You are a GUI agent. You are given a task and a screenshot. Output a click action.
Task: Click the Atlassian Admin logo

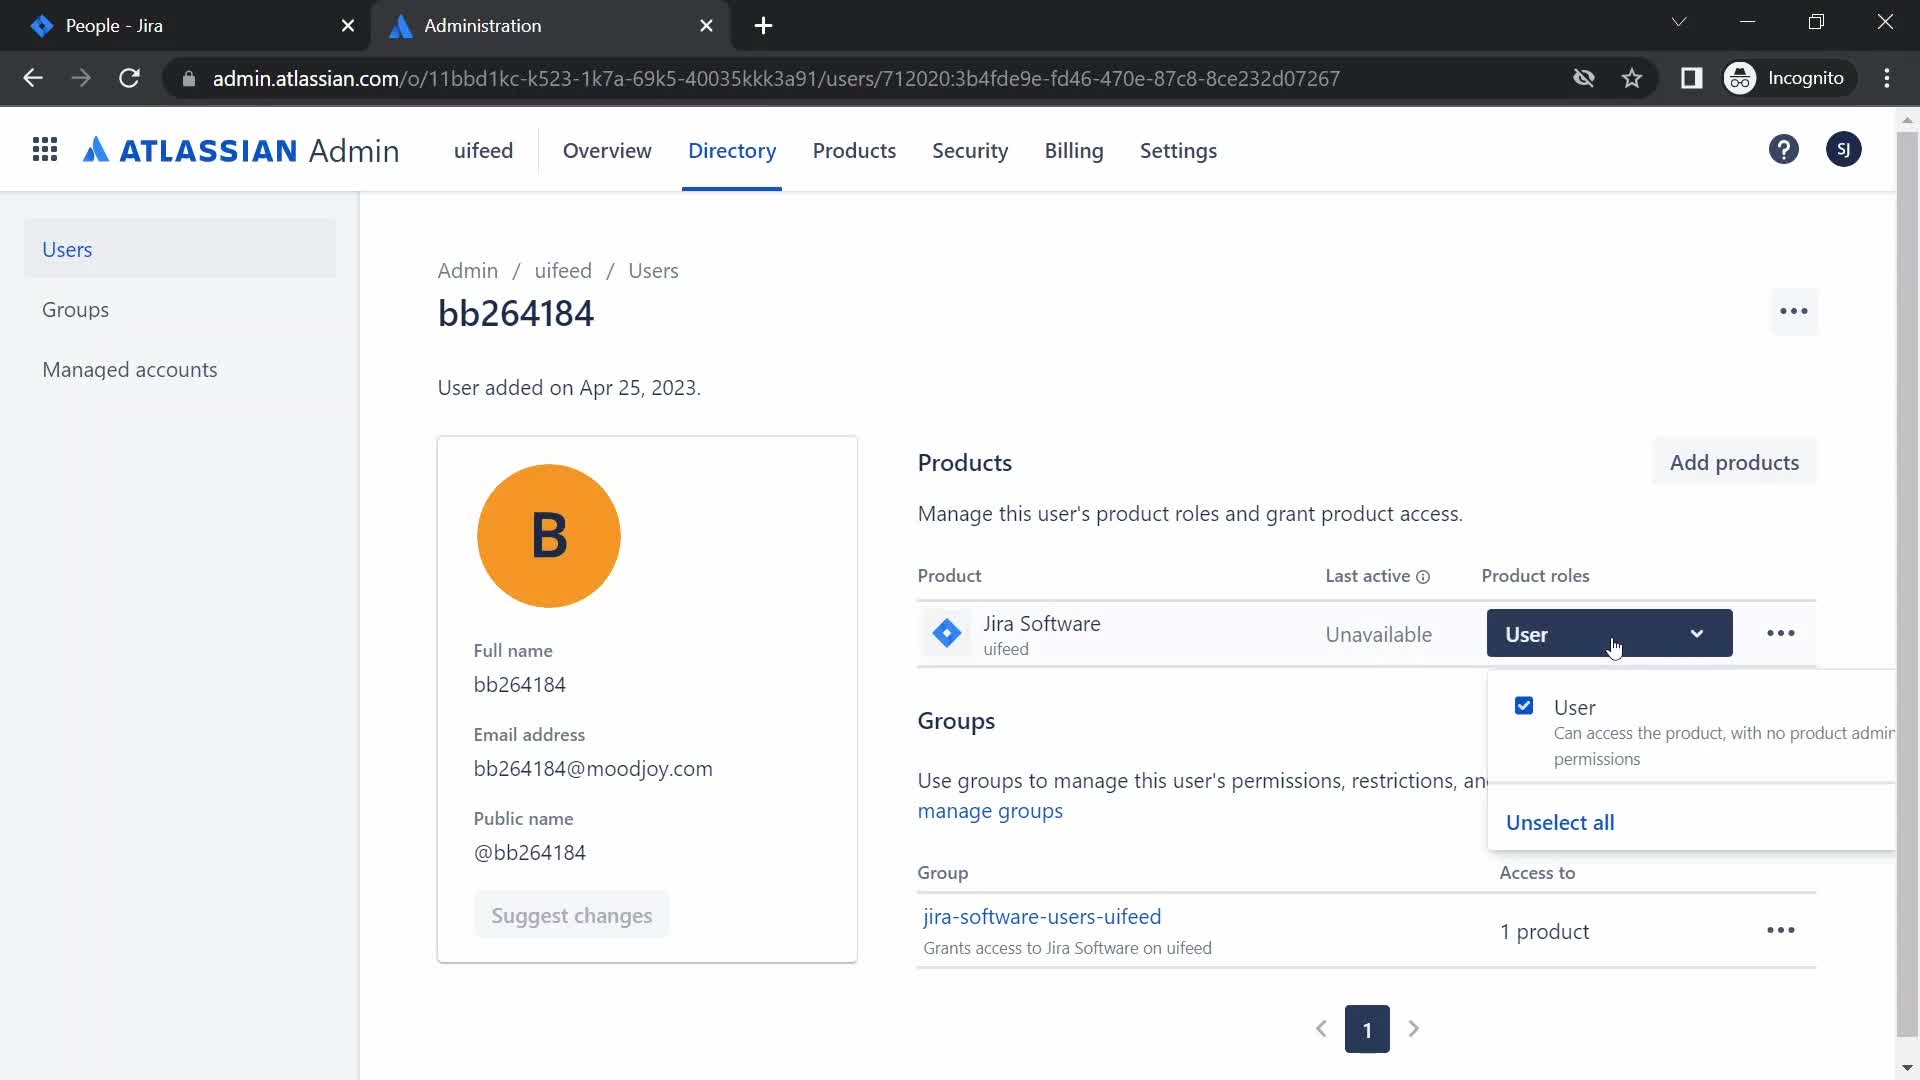(241, 150)
